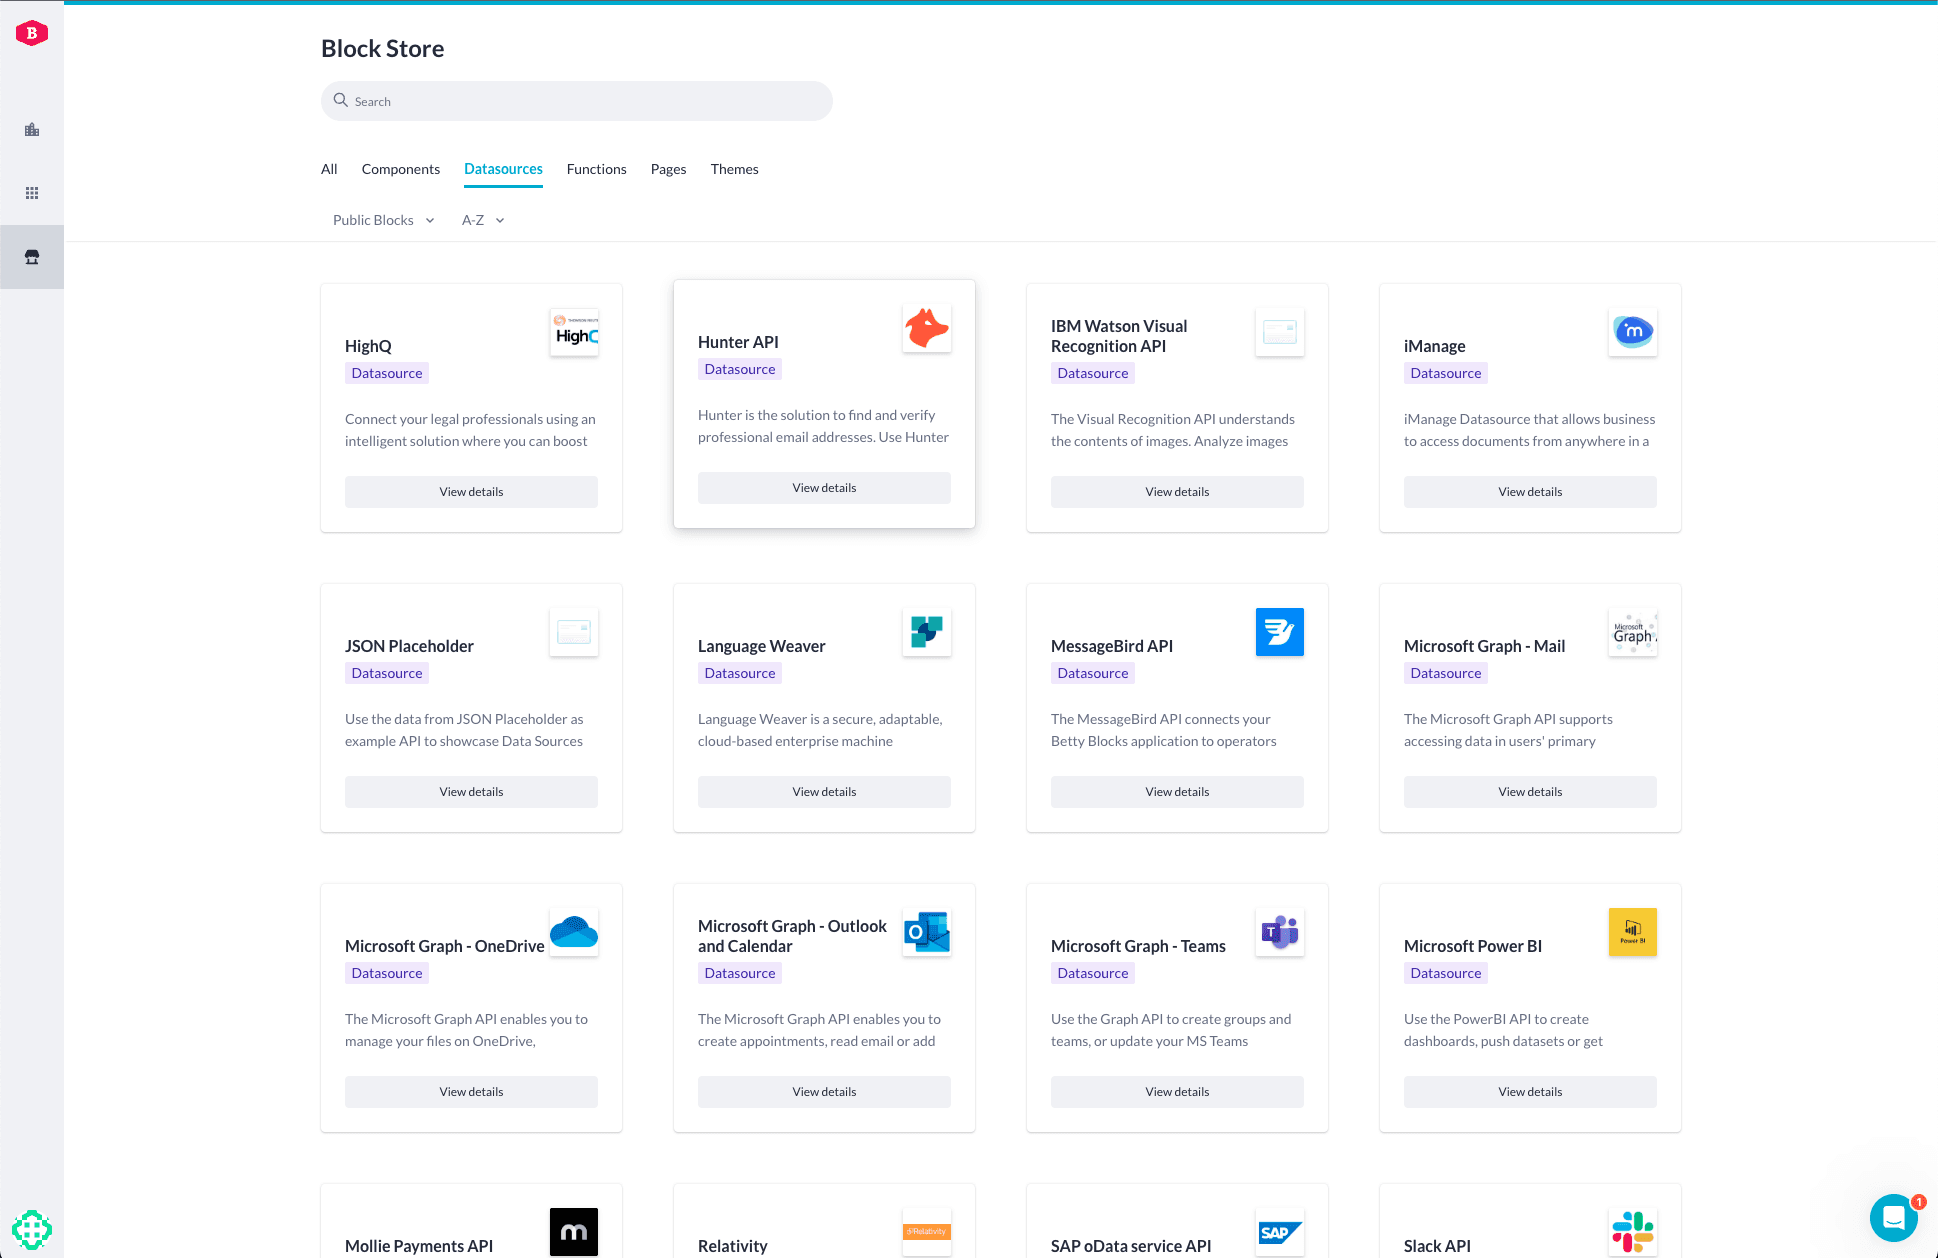The image size is (1938, 1258).
Task: Click the 'Microsoft Graph - OneDrive' title
Action: point(445,946)
